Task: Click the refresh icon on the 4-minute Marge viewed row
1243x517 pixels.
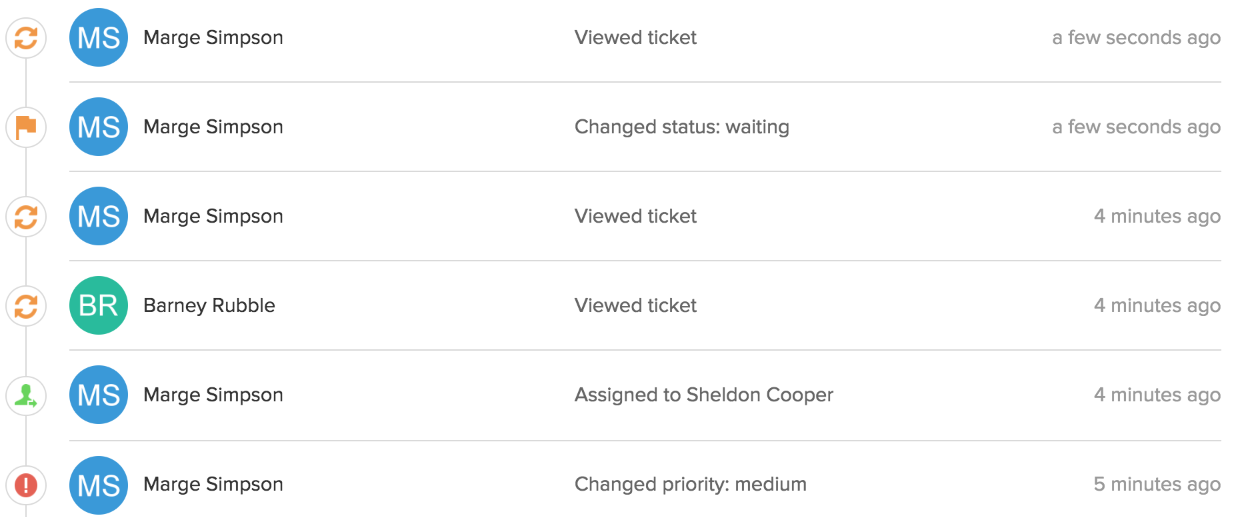Action: point(26,217)
